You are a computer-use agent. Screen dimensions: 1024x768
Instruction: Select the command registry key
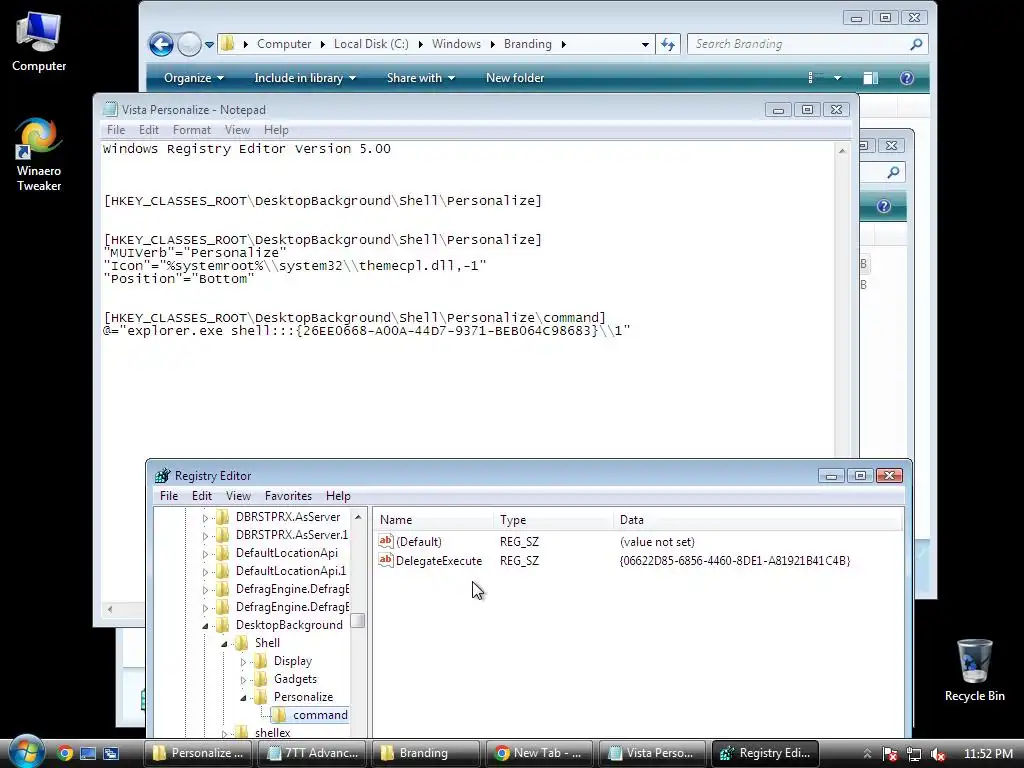[x=319, y=715]
